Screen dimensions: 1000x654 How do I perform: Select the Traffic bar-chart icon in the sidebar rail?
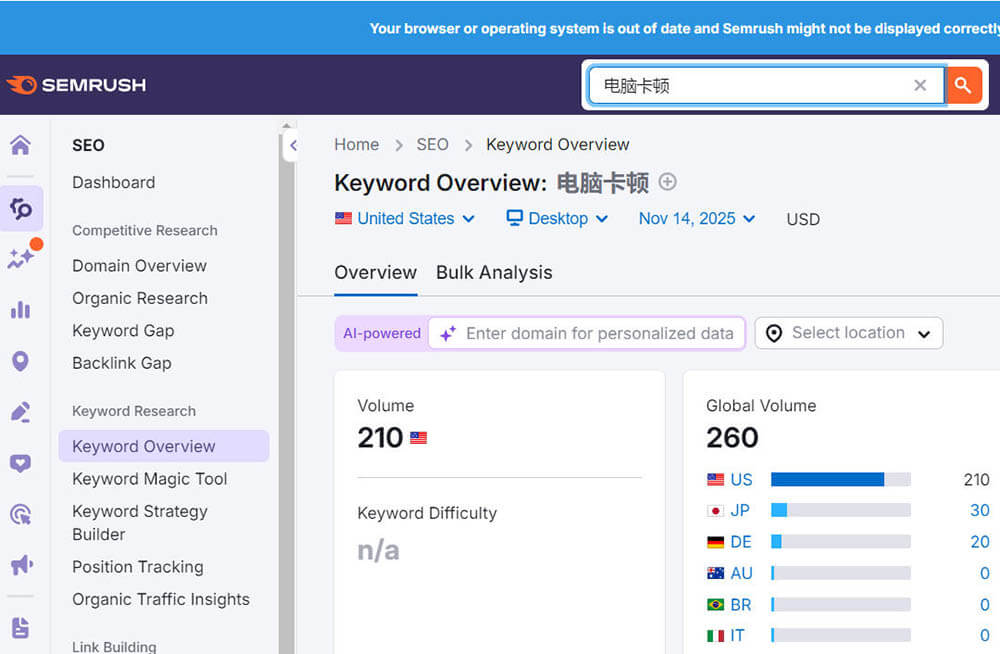pyautogui.click(x=21, y=310)
